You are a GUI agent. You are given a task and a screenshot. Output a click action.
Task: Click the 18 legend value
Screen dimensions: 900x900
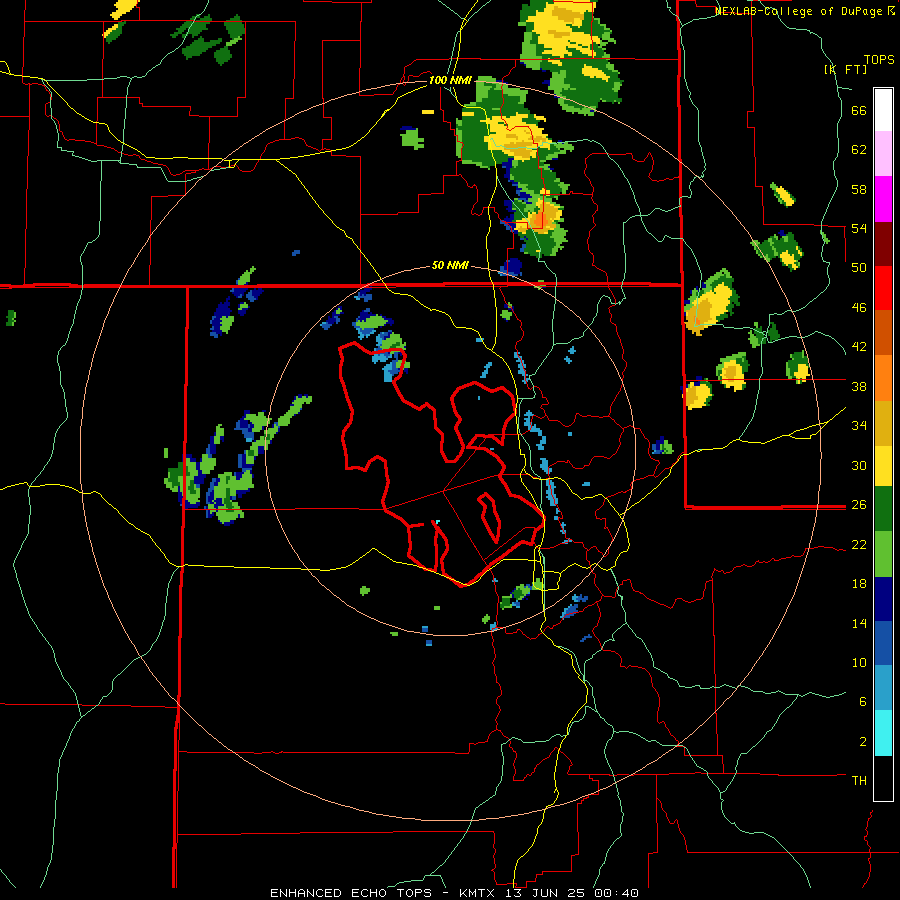click(859, 583)
